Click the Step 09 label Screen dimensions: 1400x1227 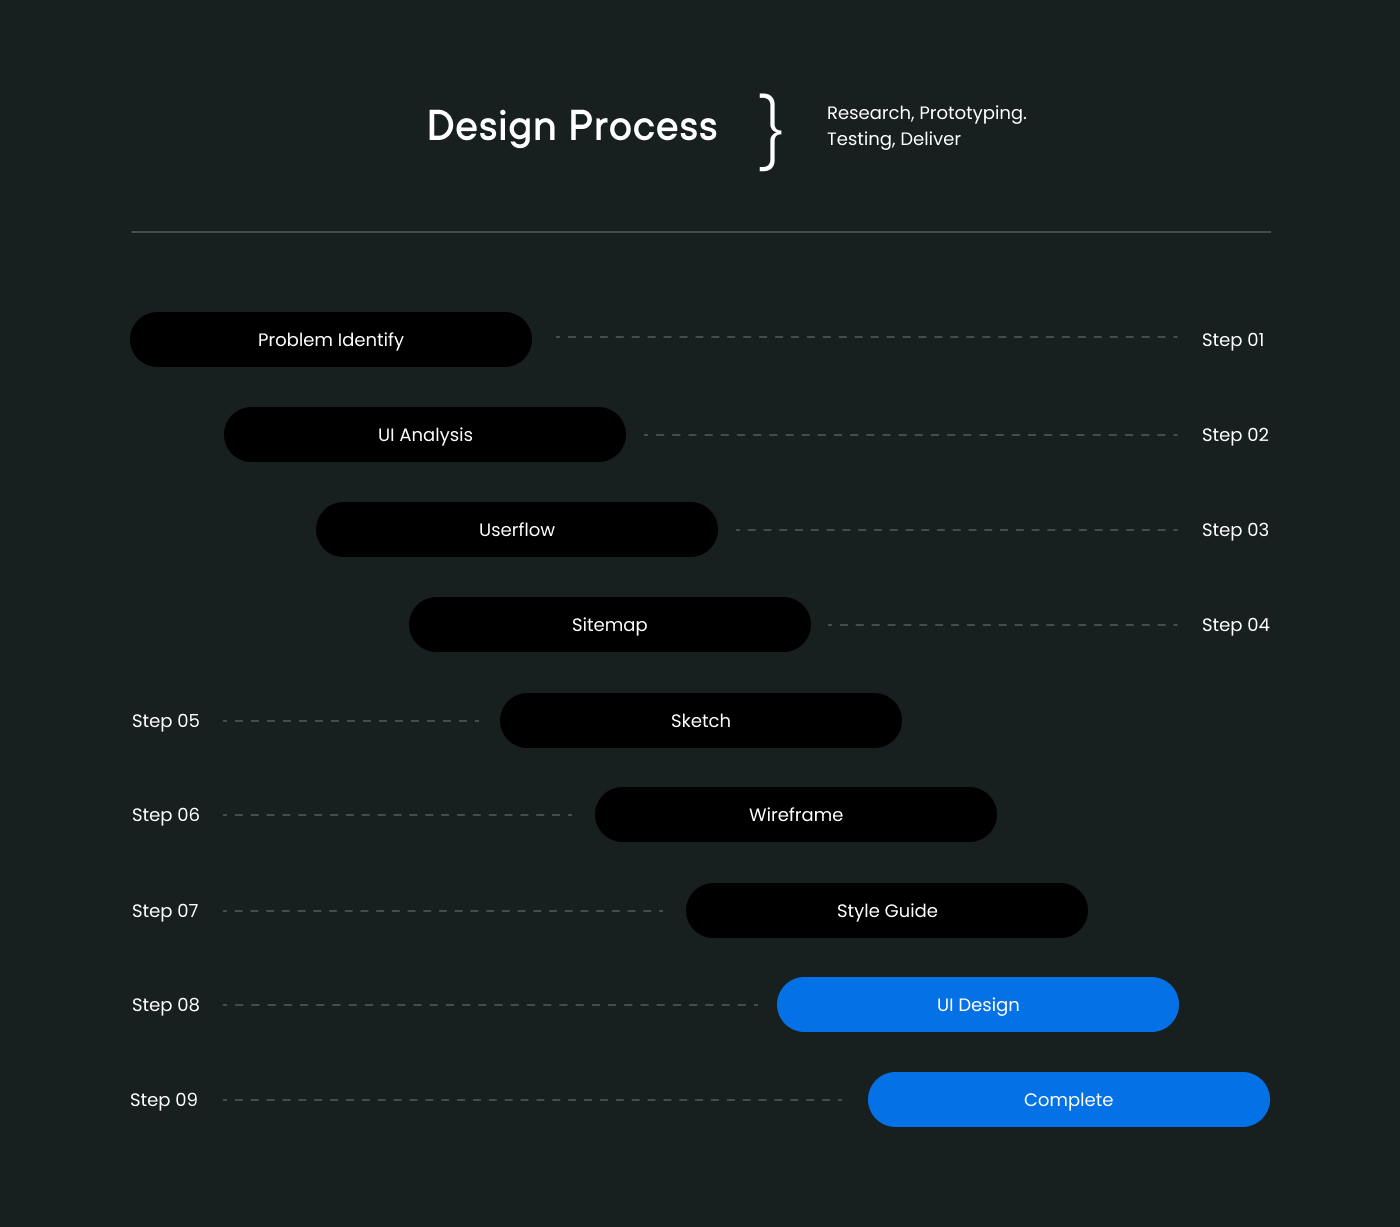click(164, 1100)
